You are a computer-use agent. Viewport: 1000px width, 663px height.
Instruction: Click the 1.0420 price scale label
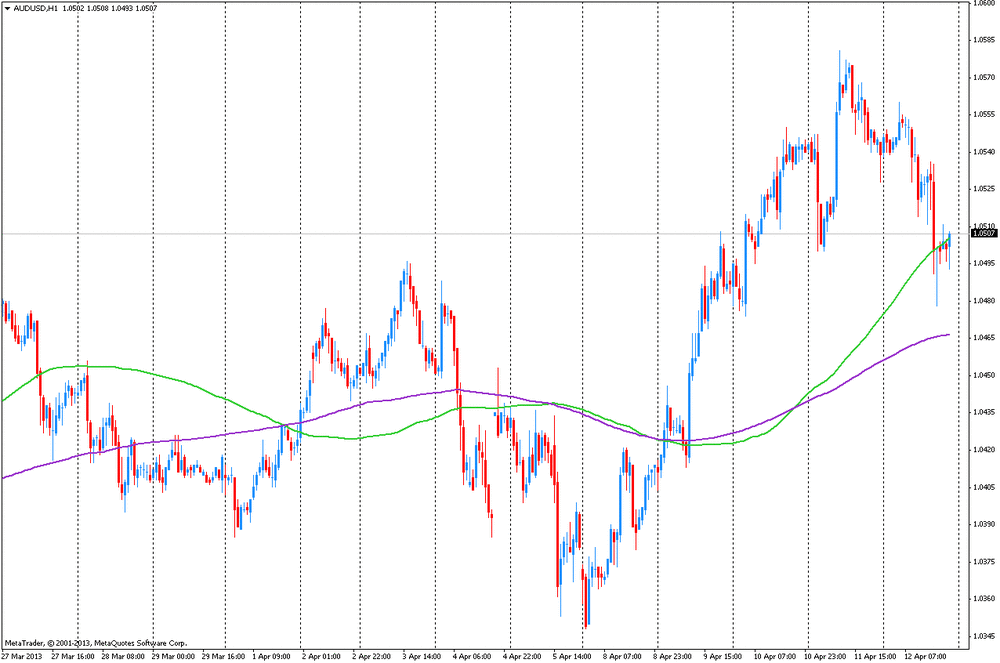point(985,450)
